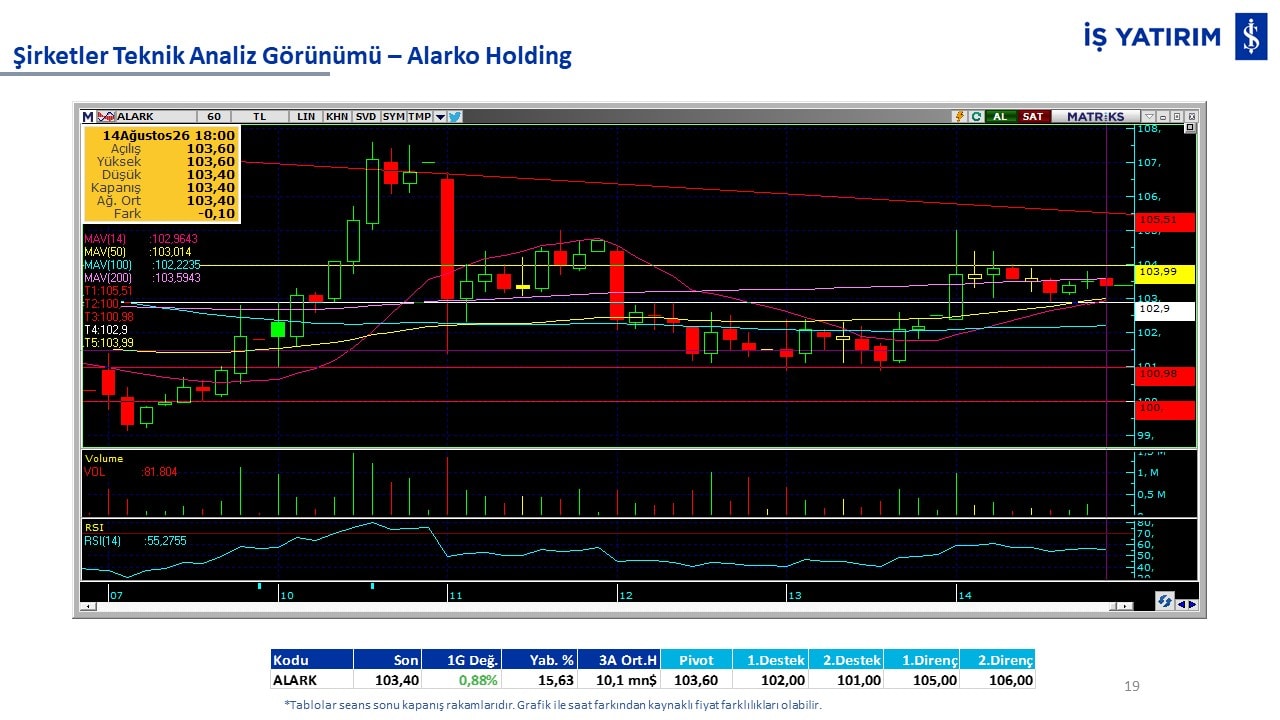Click the date marker 13 on time axis
Image resolution: width=1280 pixels, height=720 pixels.
click(795, 595)
